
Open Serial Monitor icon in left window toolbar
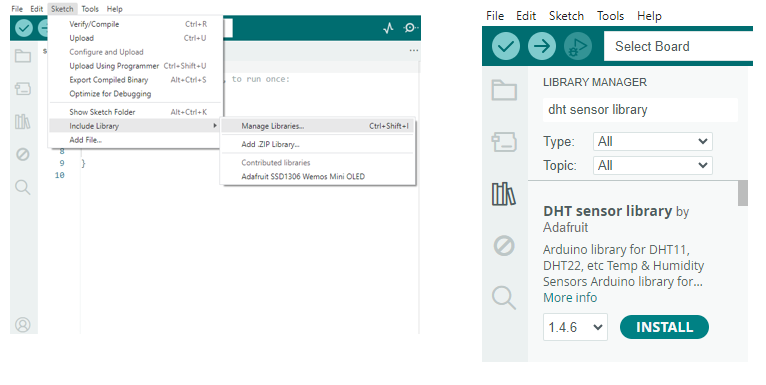click(x=410, y=28)
